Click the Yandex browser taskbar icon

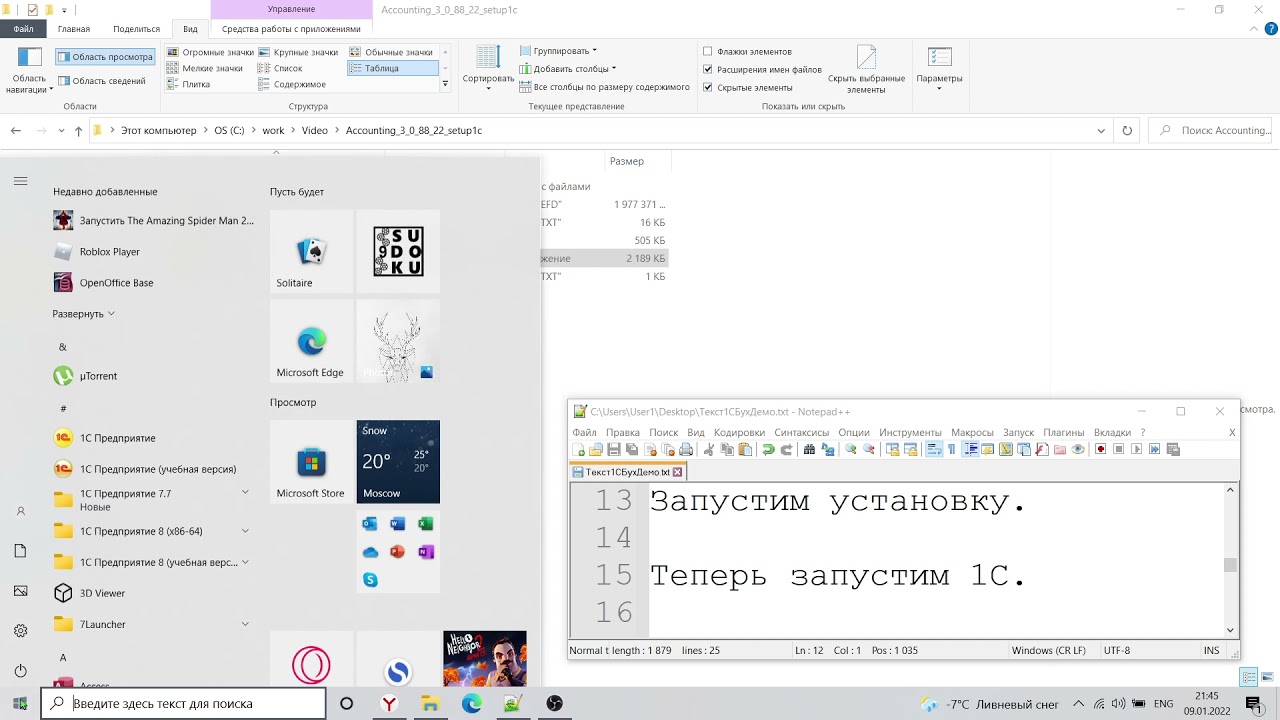[x=389, y=704]
